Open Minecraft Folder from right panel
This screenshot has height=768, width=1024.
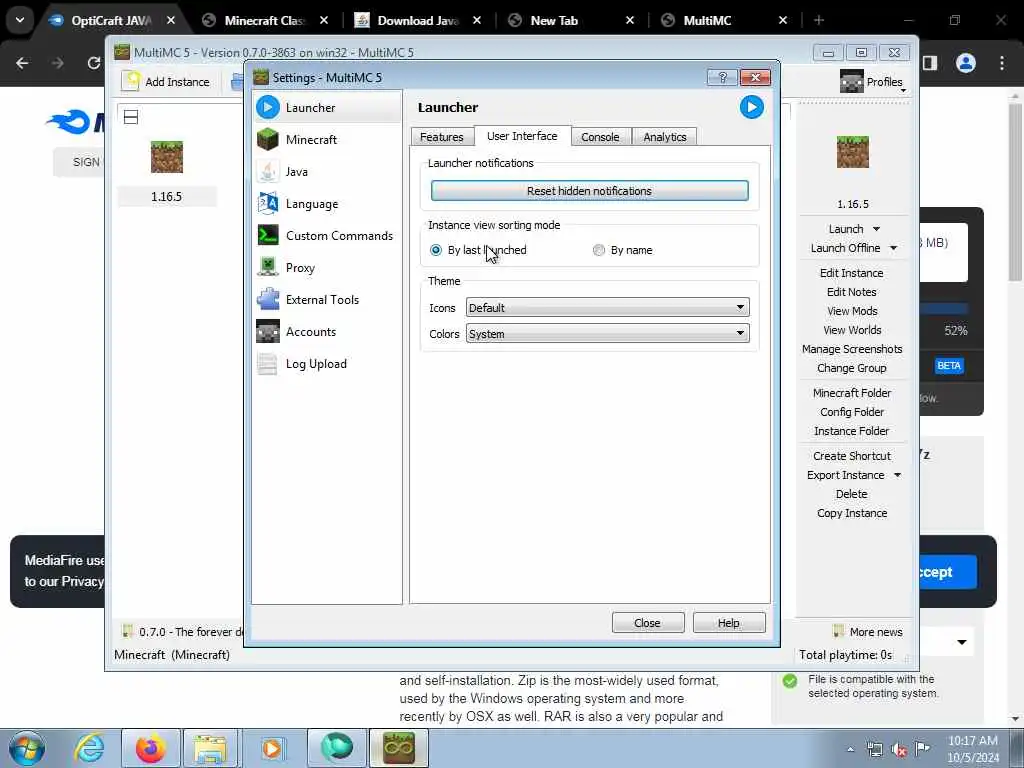point(852,392)
